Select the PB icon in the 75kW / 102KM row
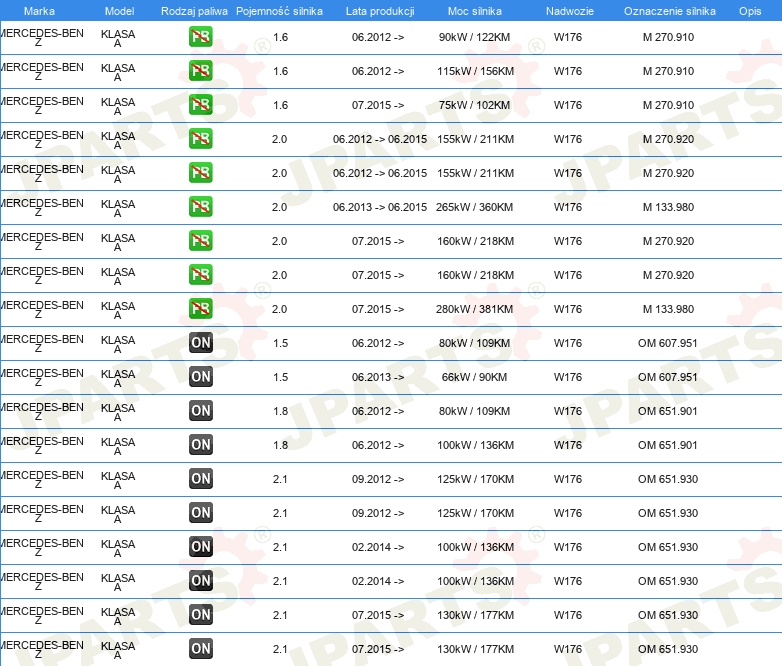 200,106
